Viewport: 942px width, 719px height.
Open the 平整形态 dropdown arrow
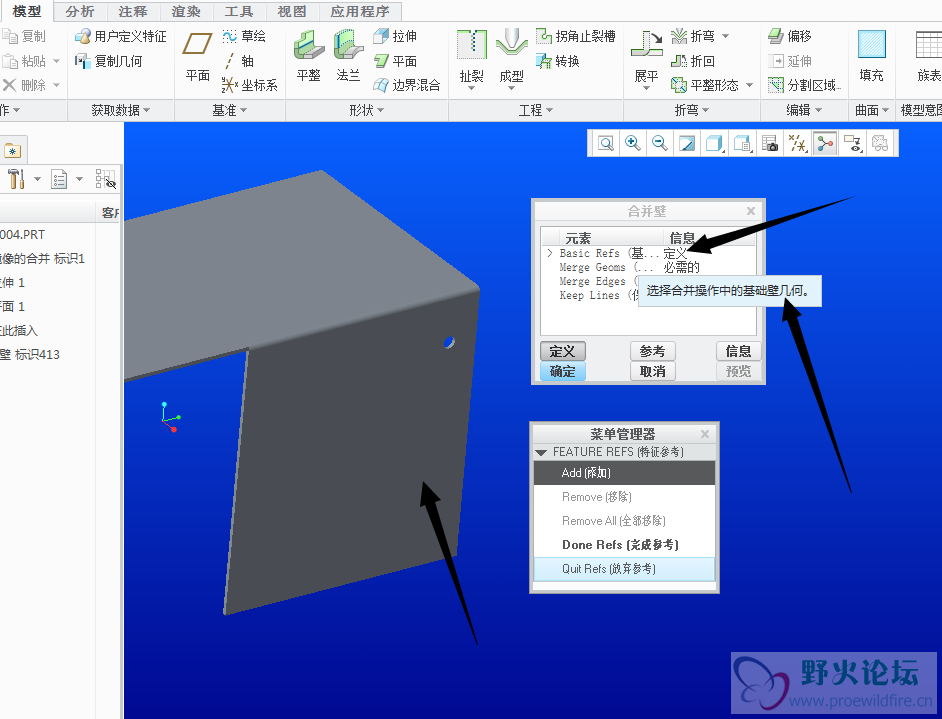(749, 85)
